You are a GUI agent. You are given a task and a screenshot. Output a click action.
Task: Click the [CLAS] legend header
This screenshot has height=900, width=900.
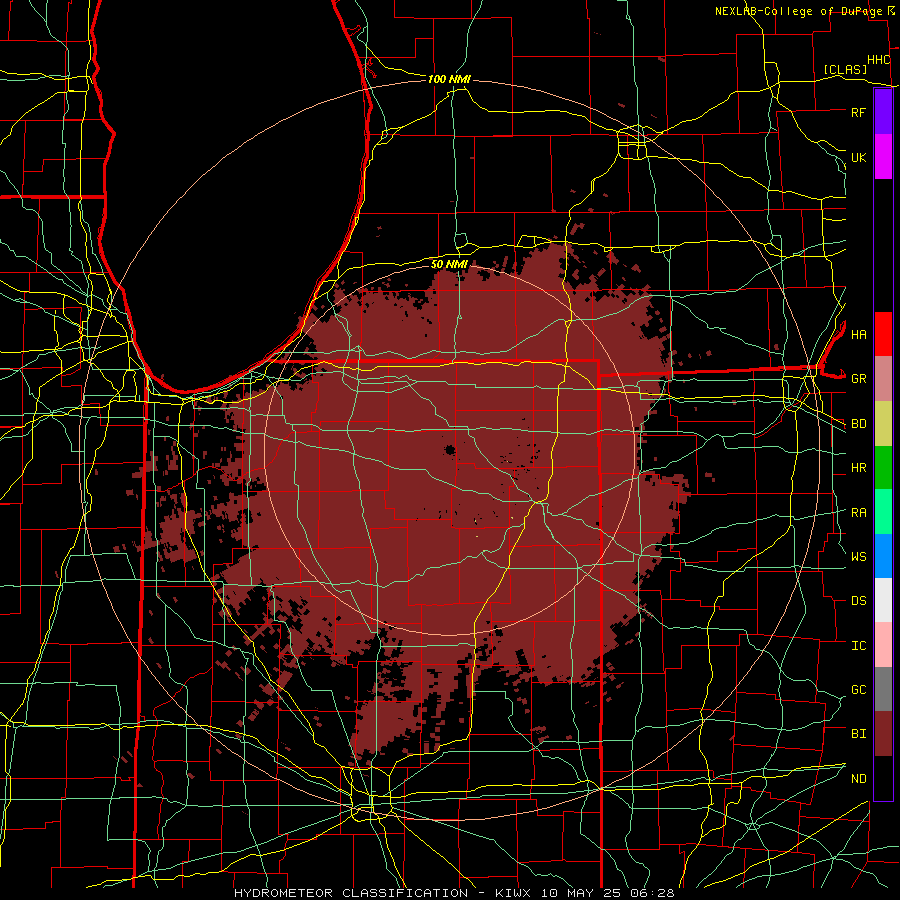(845, 69)
